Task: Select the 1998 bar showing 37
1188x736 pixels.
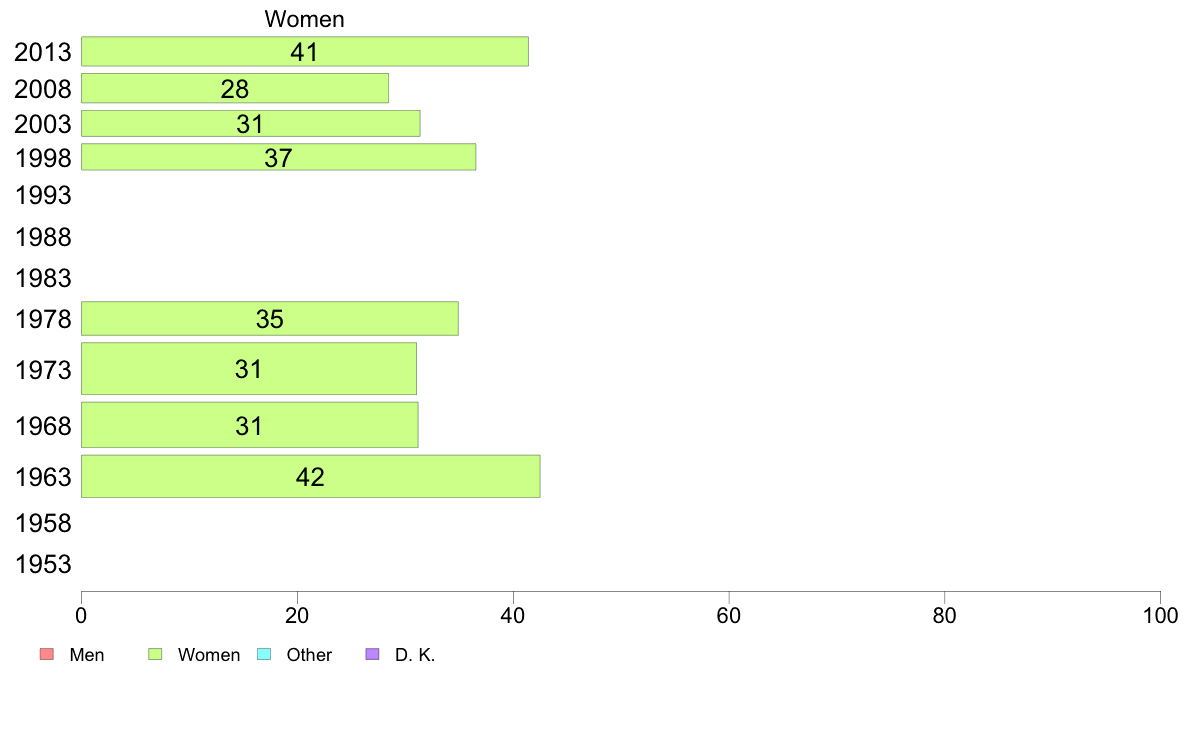Action: point(278,157)
